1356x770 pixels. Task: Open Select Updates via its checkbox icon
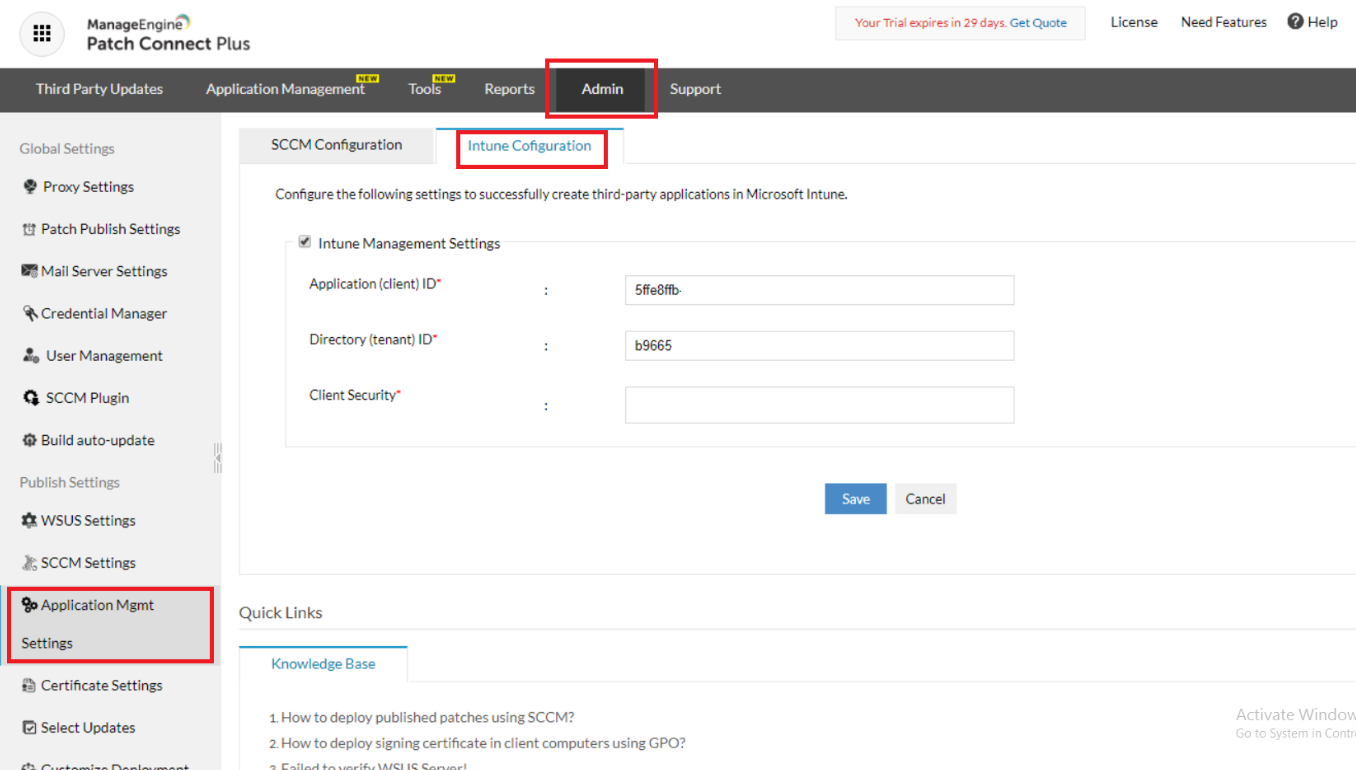click(29, 728)
